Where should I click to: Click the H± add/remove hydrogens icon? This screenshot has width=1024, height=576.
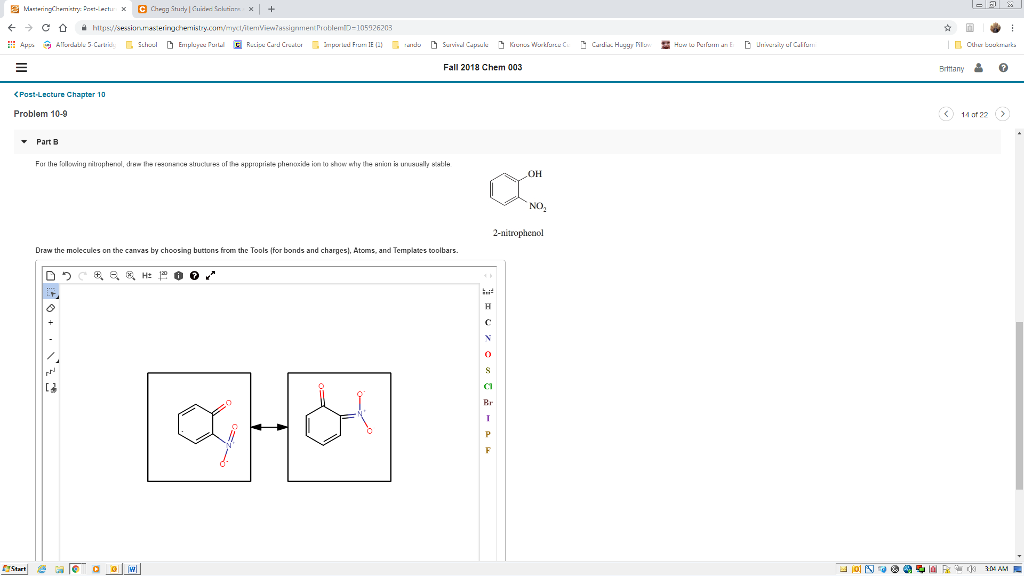pyautogui.click(x=146, y=275)
